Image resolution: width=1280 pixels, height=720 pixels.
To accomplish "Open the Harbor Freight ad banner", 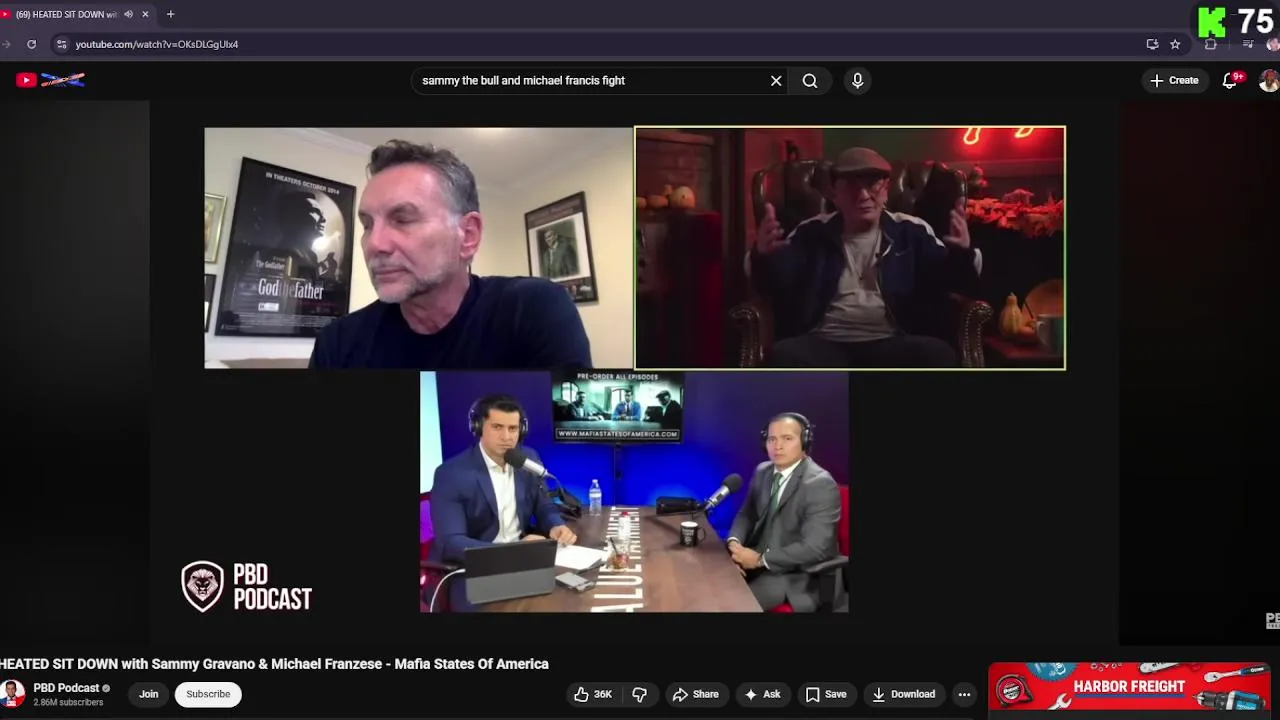I will 1130,687.
